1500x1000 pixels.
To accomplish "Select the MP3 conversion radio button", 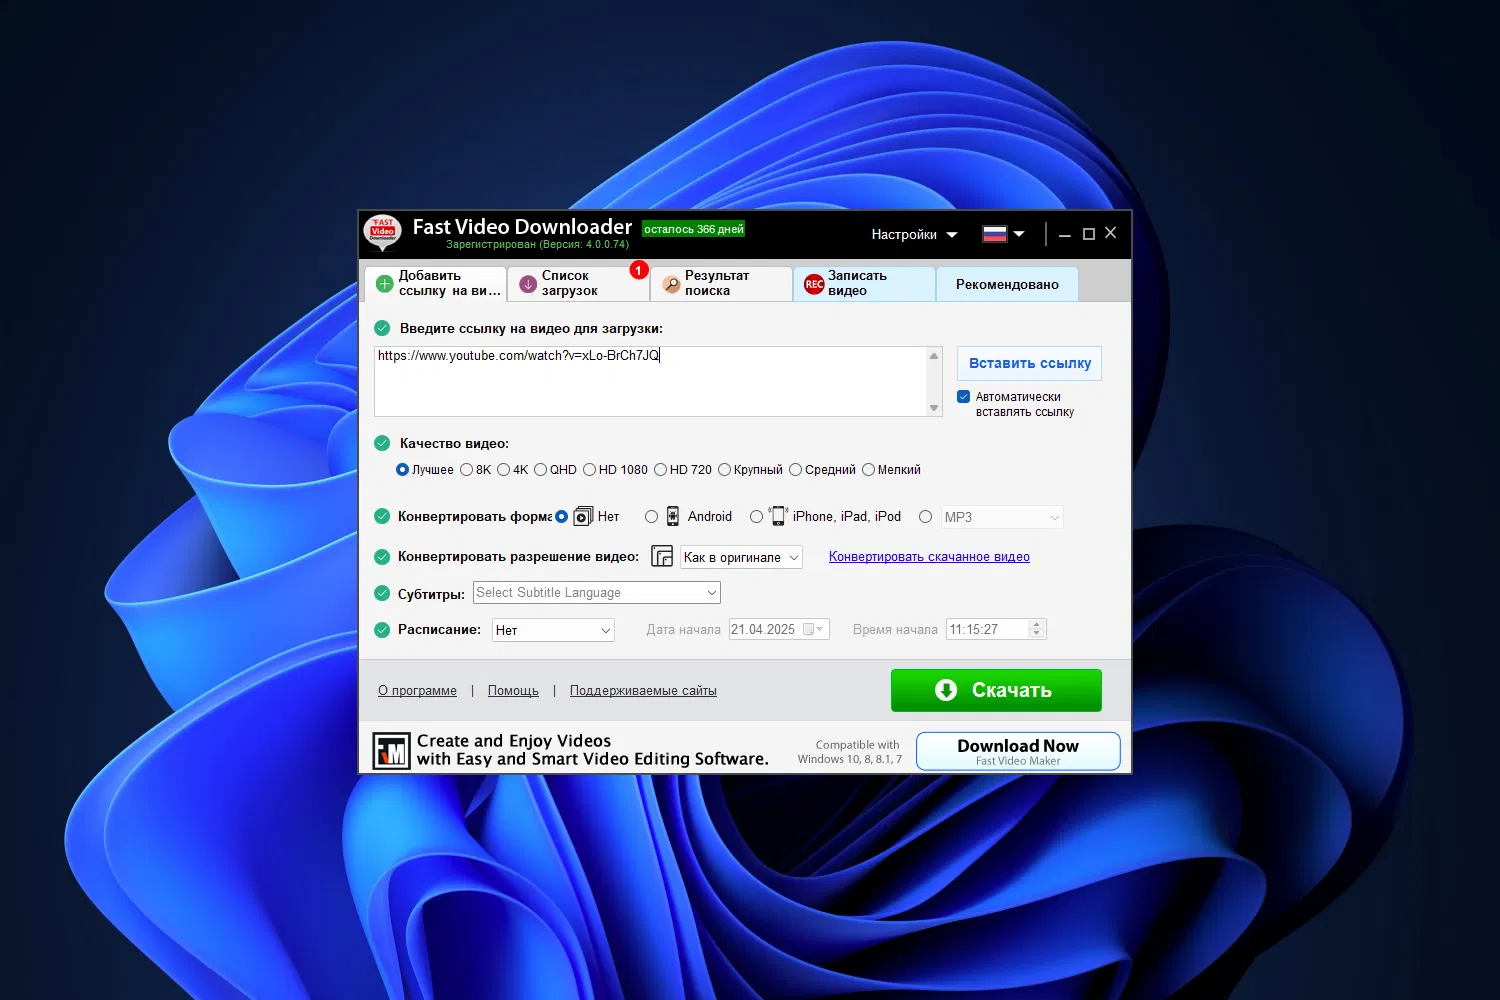I will click(x=925, y=517).
